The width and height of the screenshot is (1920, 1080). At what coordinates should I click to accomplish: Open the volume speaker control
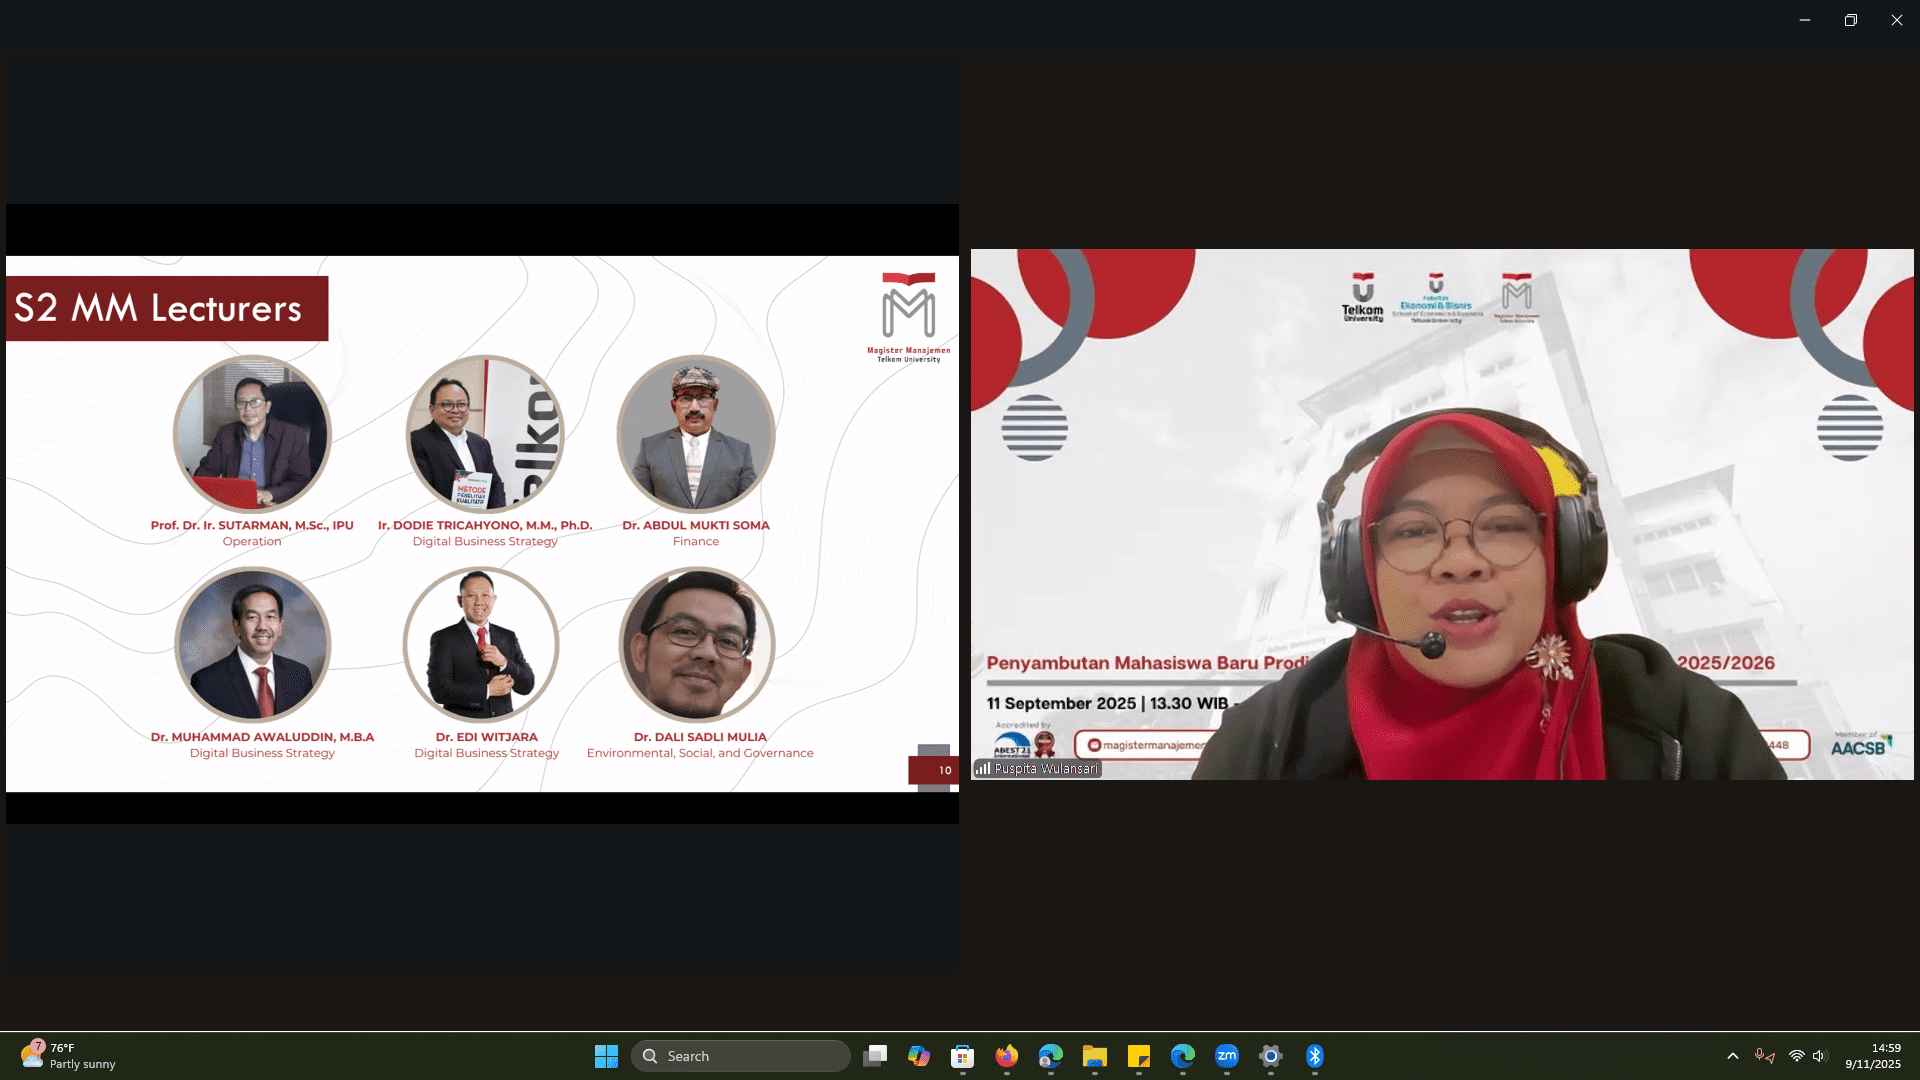(1819, 1056)
